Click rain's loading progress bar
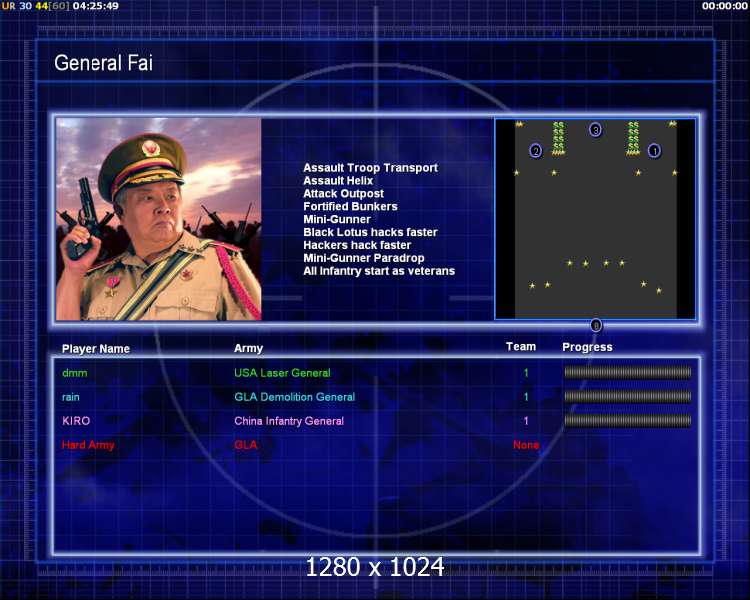This screenshot has width=750, height=600. click(x=628, y=396)
